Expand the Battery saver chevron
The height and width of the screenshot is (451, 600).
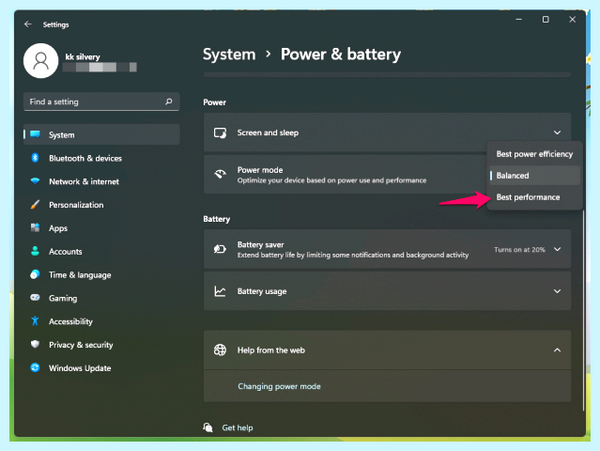coord(557,249)
